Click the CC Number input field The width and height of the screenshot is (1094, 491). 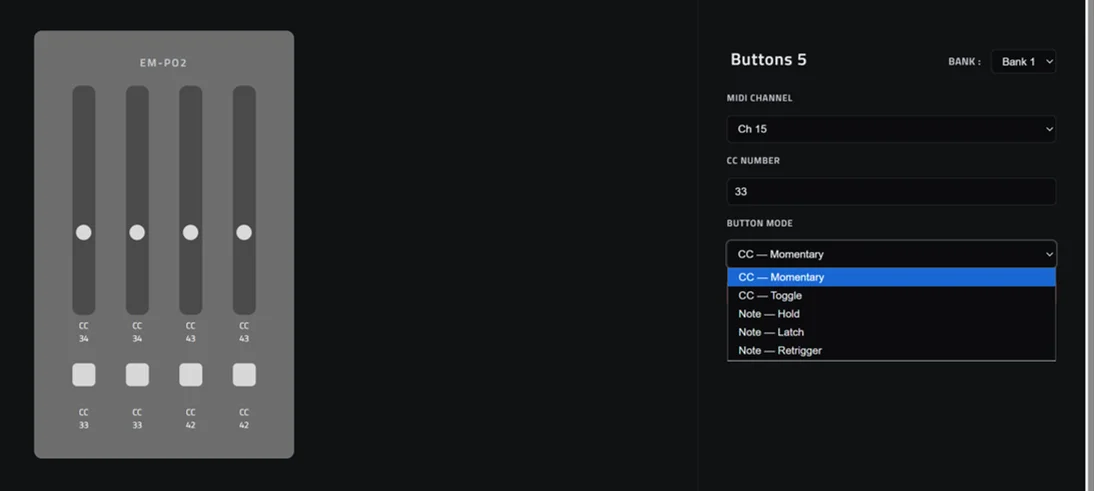pos(891,191)
